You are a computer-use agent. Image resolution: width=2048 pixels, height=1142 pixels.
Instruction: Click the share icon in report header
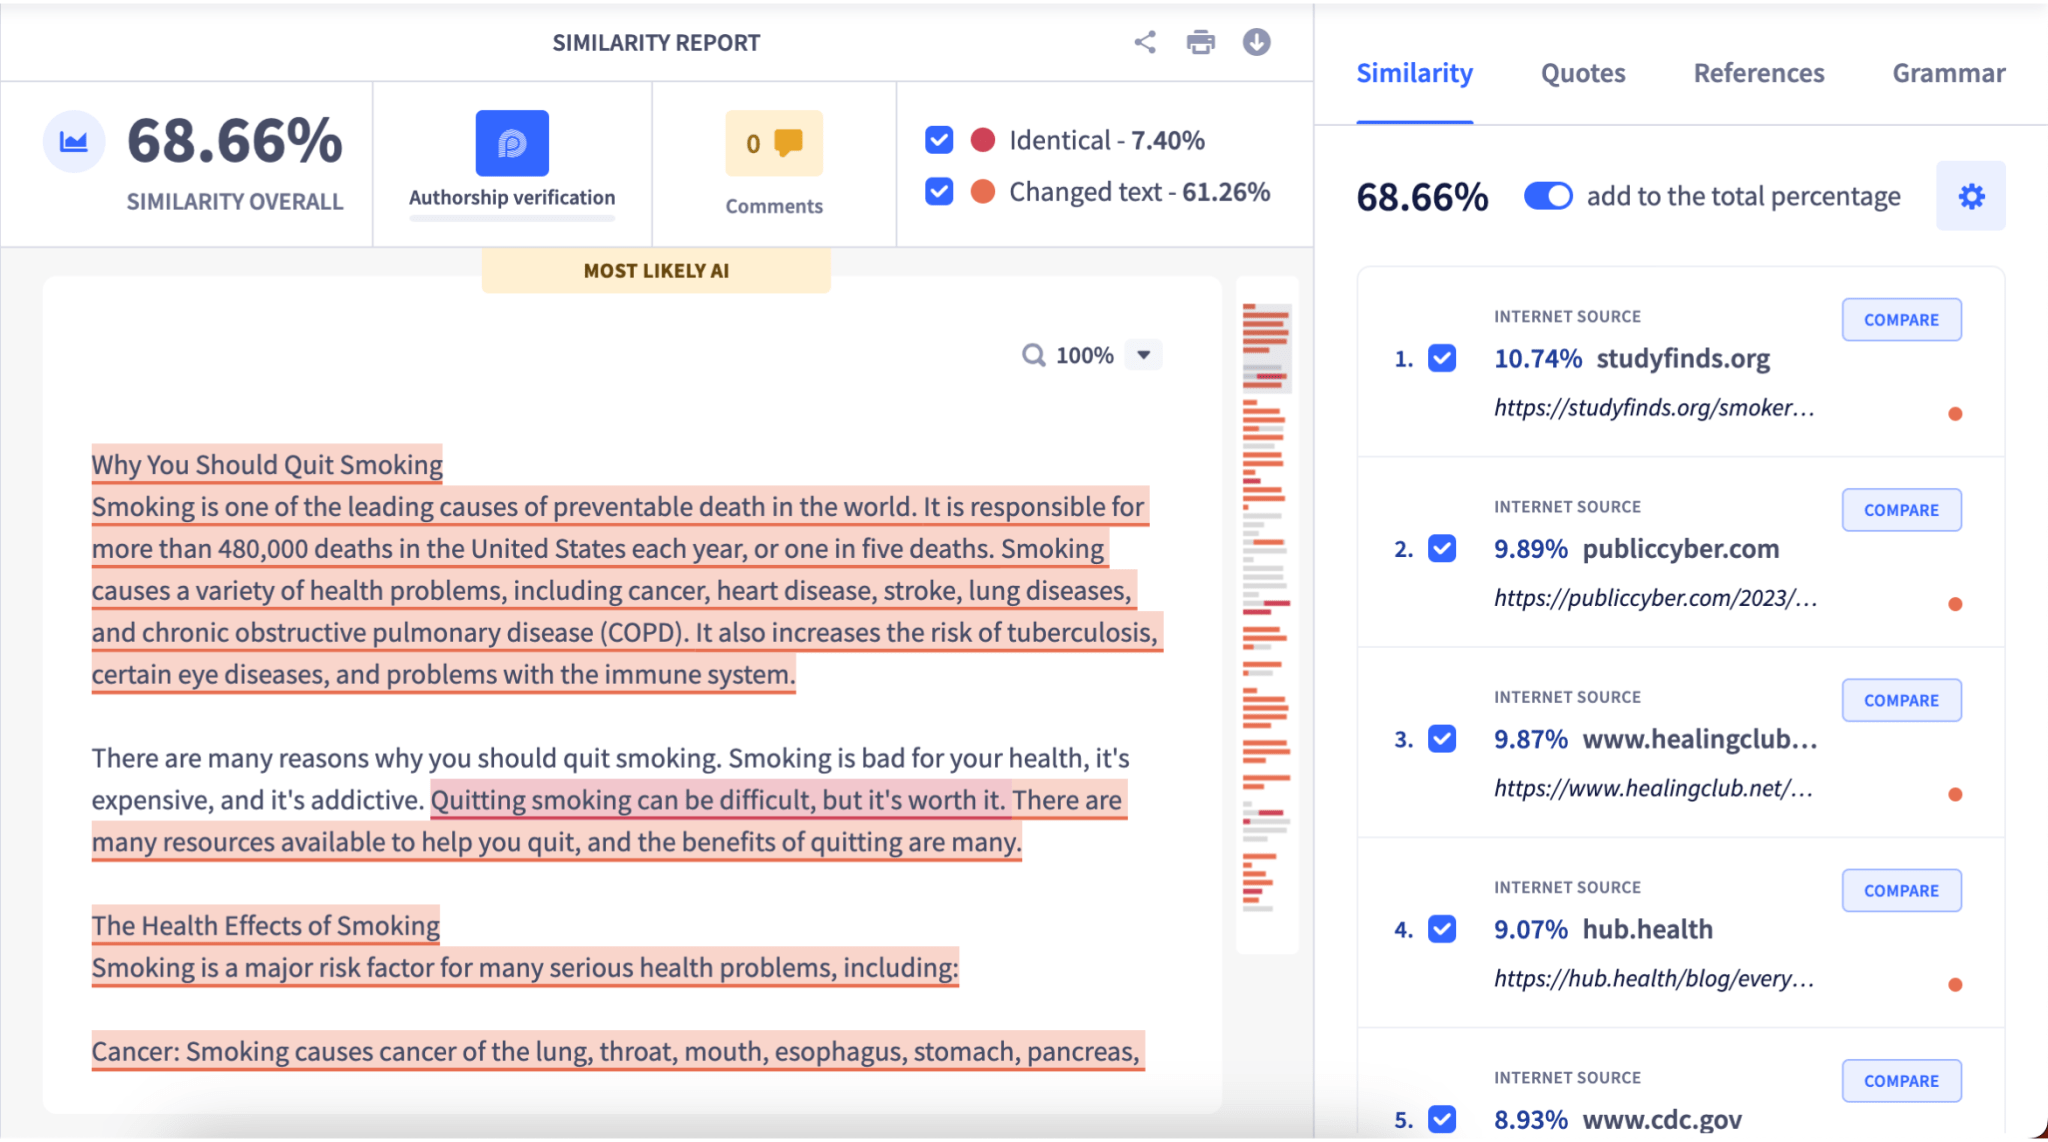pyautogui.click(x=1145, y=42)
